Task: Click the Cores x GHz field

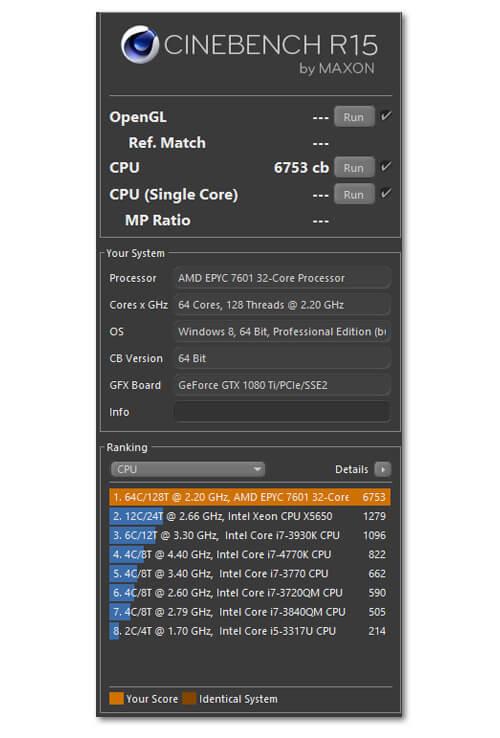Action: tap(282, 305)
